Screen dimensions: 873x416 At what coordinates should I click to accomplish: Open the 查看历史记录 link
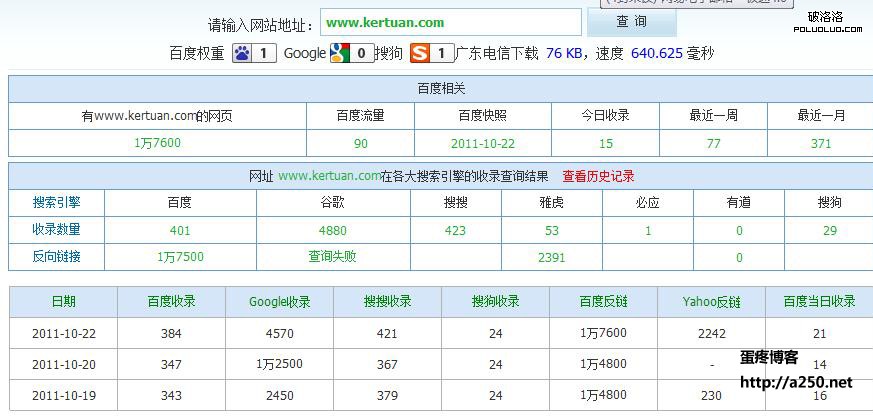(x=598, y=176)
